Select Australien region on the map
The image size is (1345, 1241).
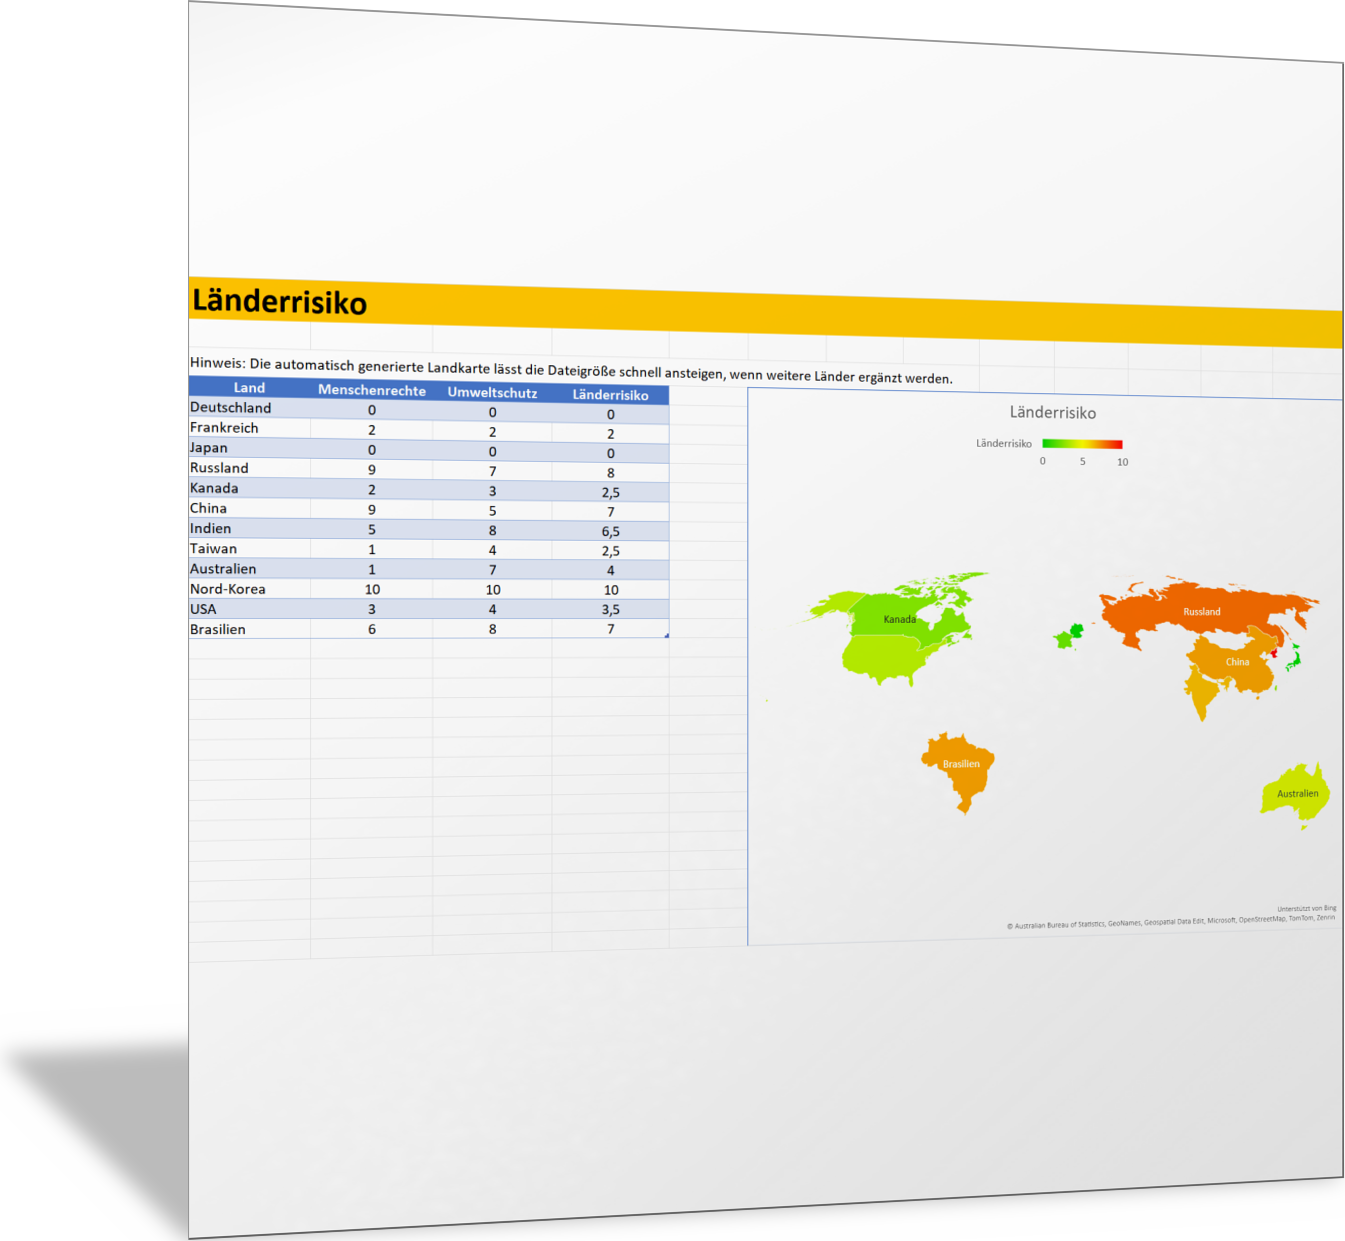click(x=1296, y=793)
